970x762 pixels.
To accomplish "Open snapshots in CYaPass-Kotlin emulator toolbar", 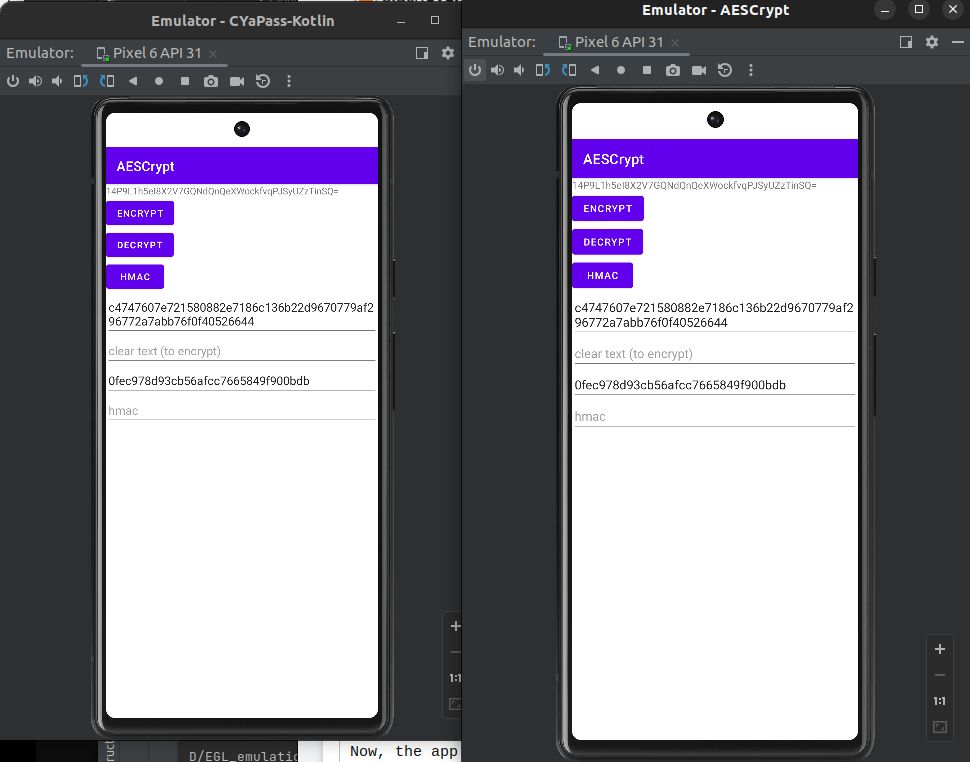I will tap(263, 81).
